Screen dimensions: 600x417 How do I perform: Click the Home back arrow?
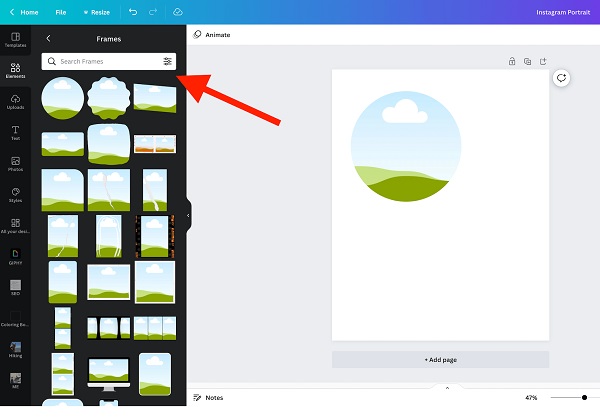pyautogui.click(x=12, y=12)
